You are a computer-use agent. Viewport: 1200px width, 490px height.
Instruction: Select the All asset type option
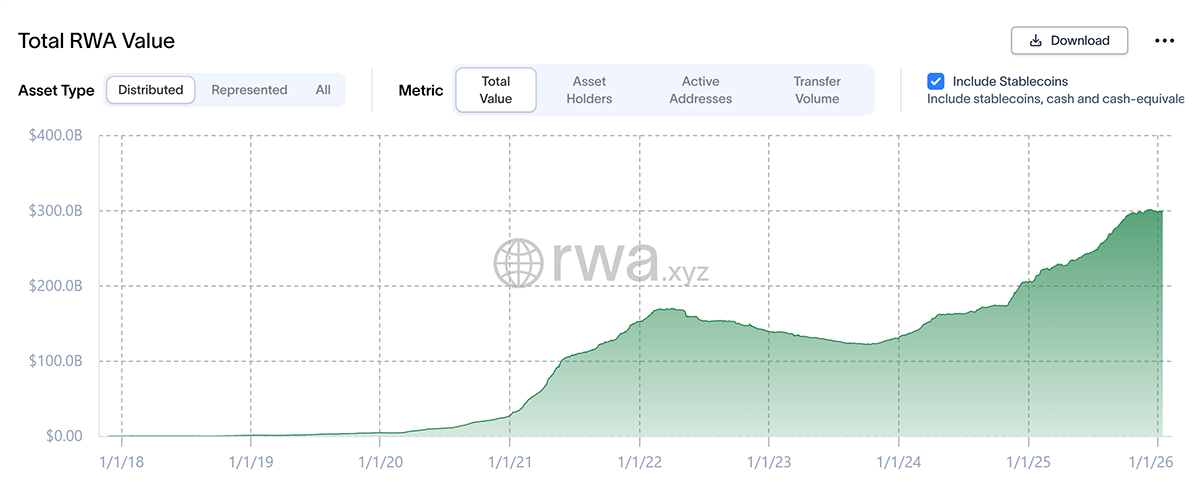(323, 90)
